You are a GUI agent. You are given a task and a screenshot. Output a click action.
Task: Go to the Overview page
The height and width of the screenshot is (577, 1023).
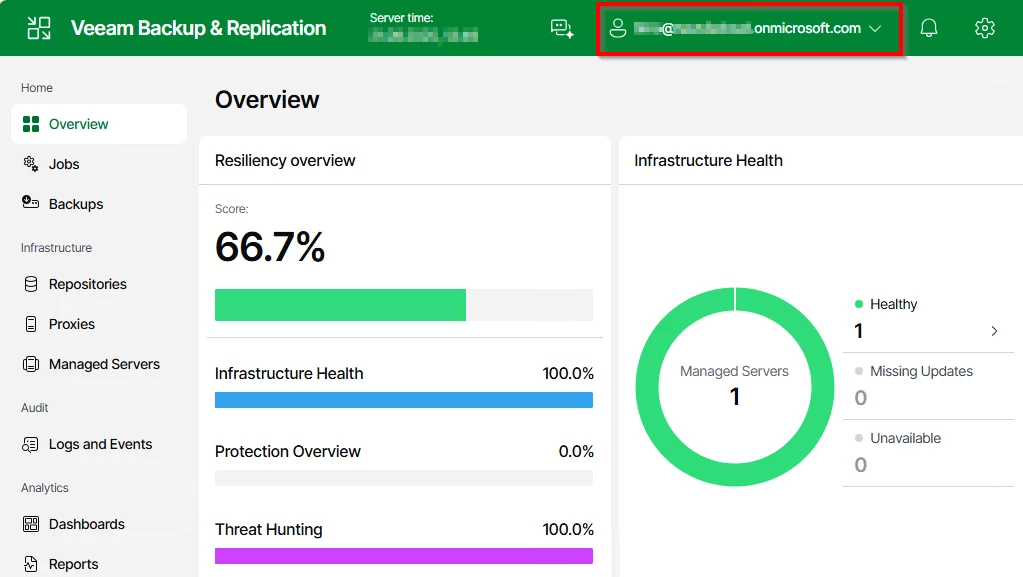pos(99,124)
